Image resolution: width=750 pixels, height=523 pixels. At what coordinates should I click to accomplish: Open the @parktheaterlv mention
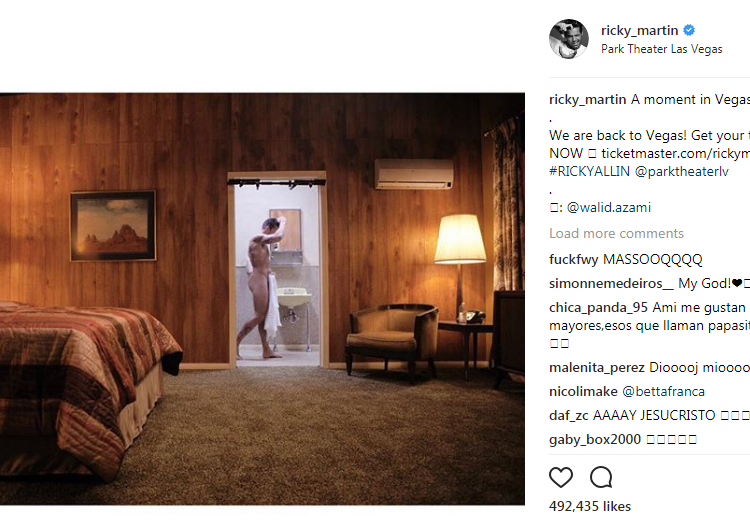click(x=682, y=171)
